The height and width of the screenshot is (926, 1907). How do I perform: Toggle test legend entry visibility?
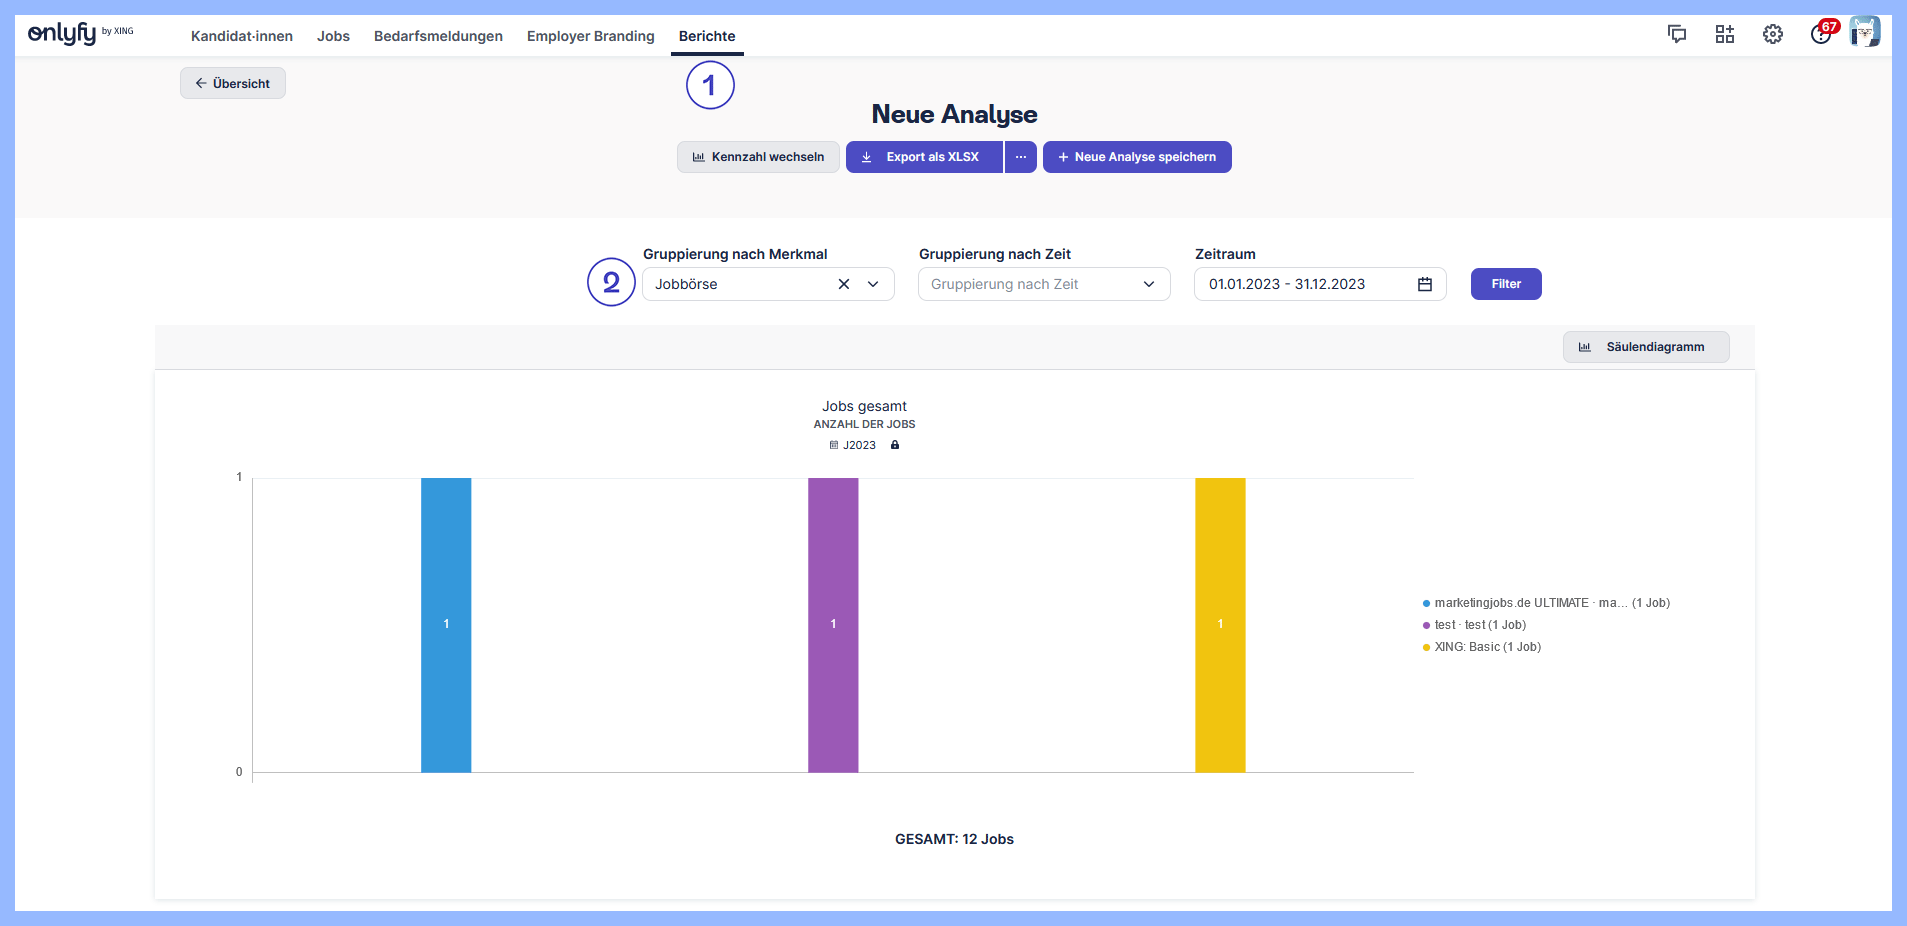coord(1480,625)
